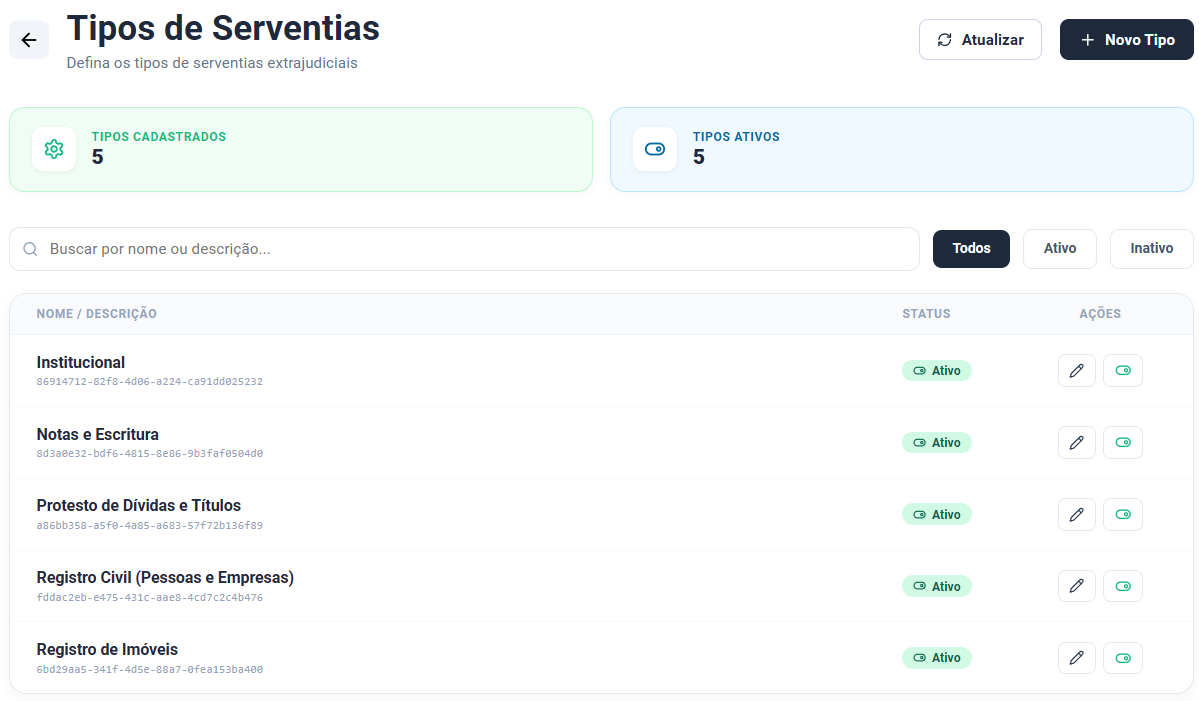Screen dimensions: 1199x701
Task: Edit the Registro de Imóveis type
Action: (x=1077, y=658)
